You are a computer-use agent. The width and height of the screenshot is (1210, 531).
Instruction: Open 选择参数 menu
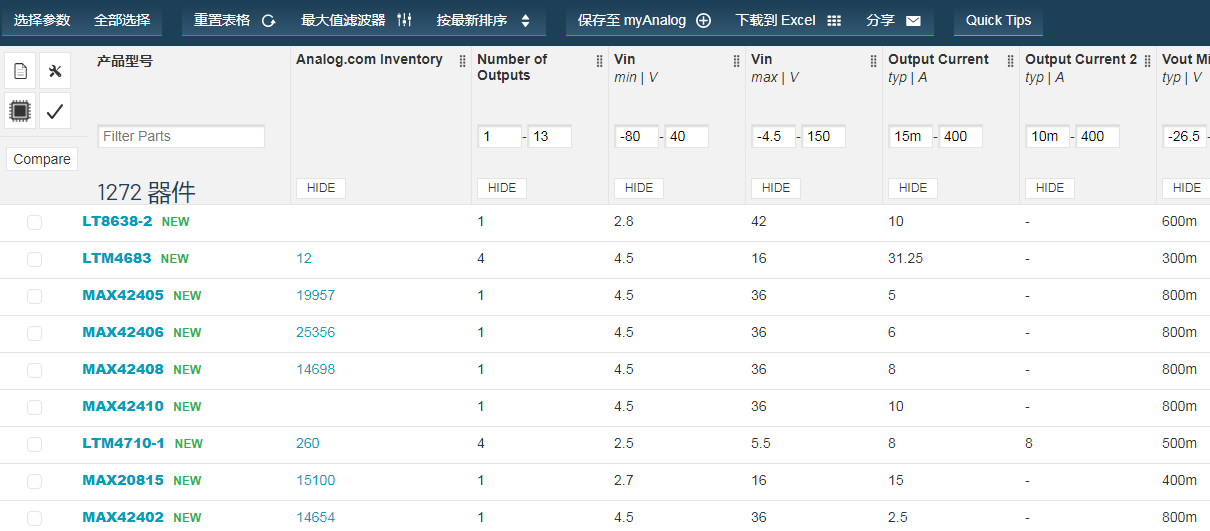(x=42, y=20)
